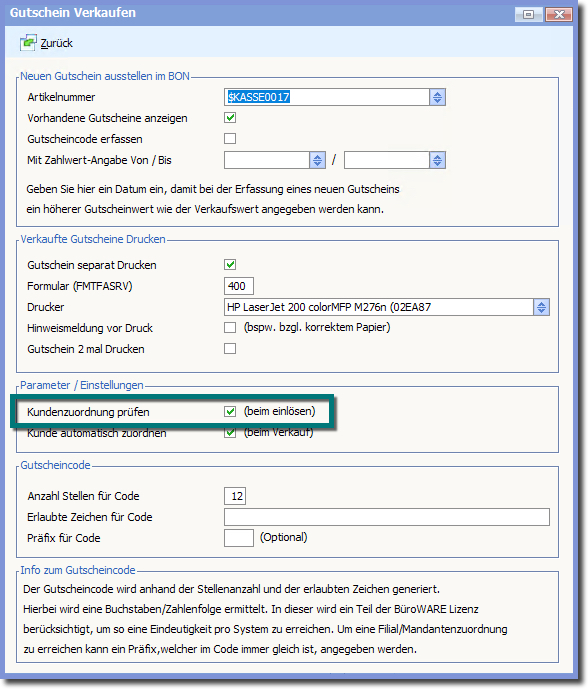Open the Zahlwert Bis field spinner icon
Viewport: 588px width, 689px height.
point(437,160)
